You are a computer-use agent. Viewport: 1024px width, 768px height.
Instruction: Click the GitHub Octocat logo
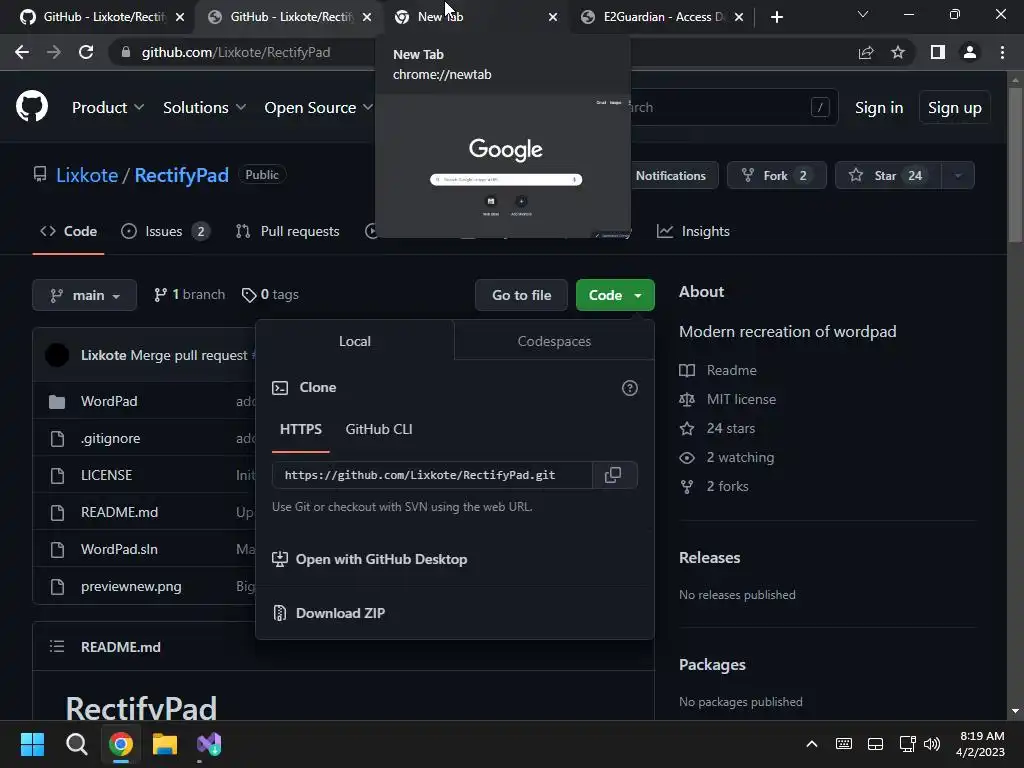[x=32, y=107]
